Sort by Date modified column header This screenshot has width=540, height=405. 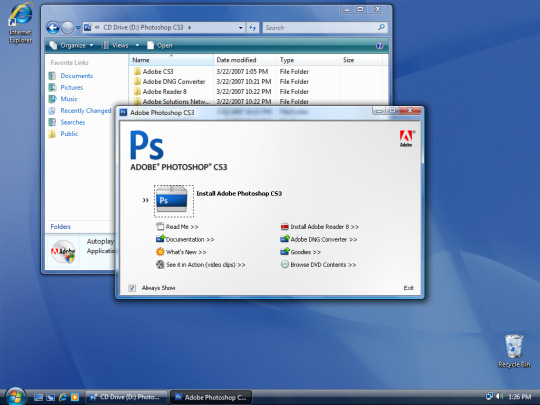(x=245, y=60)
